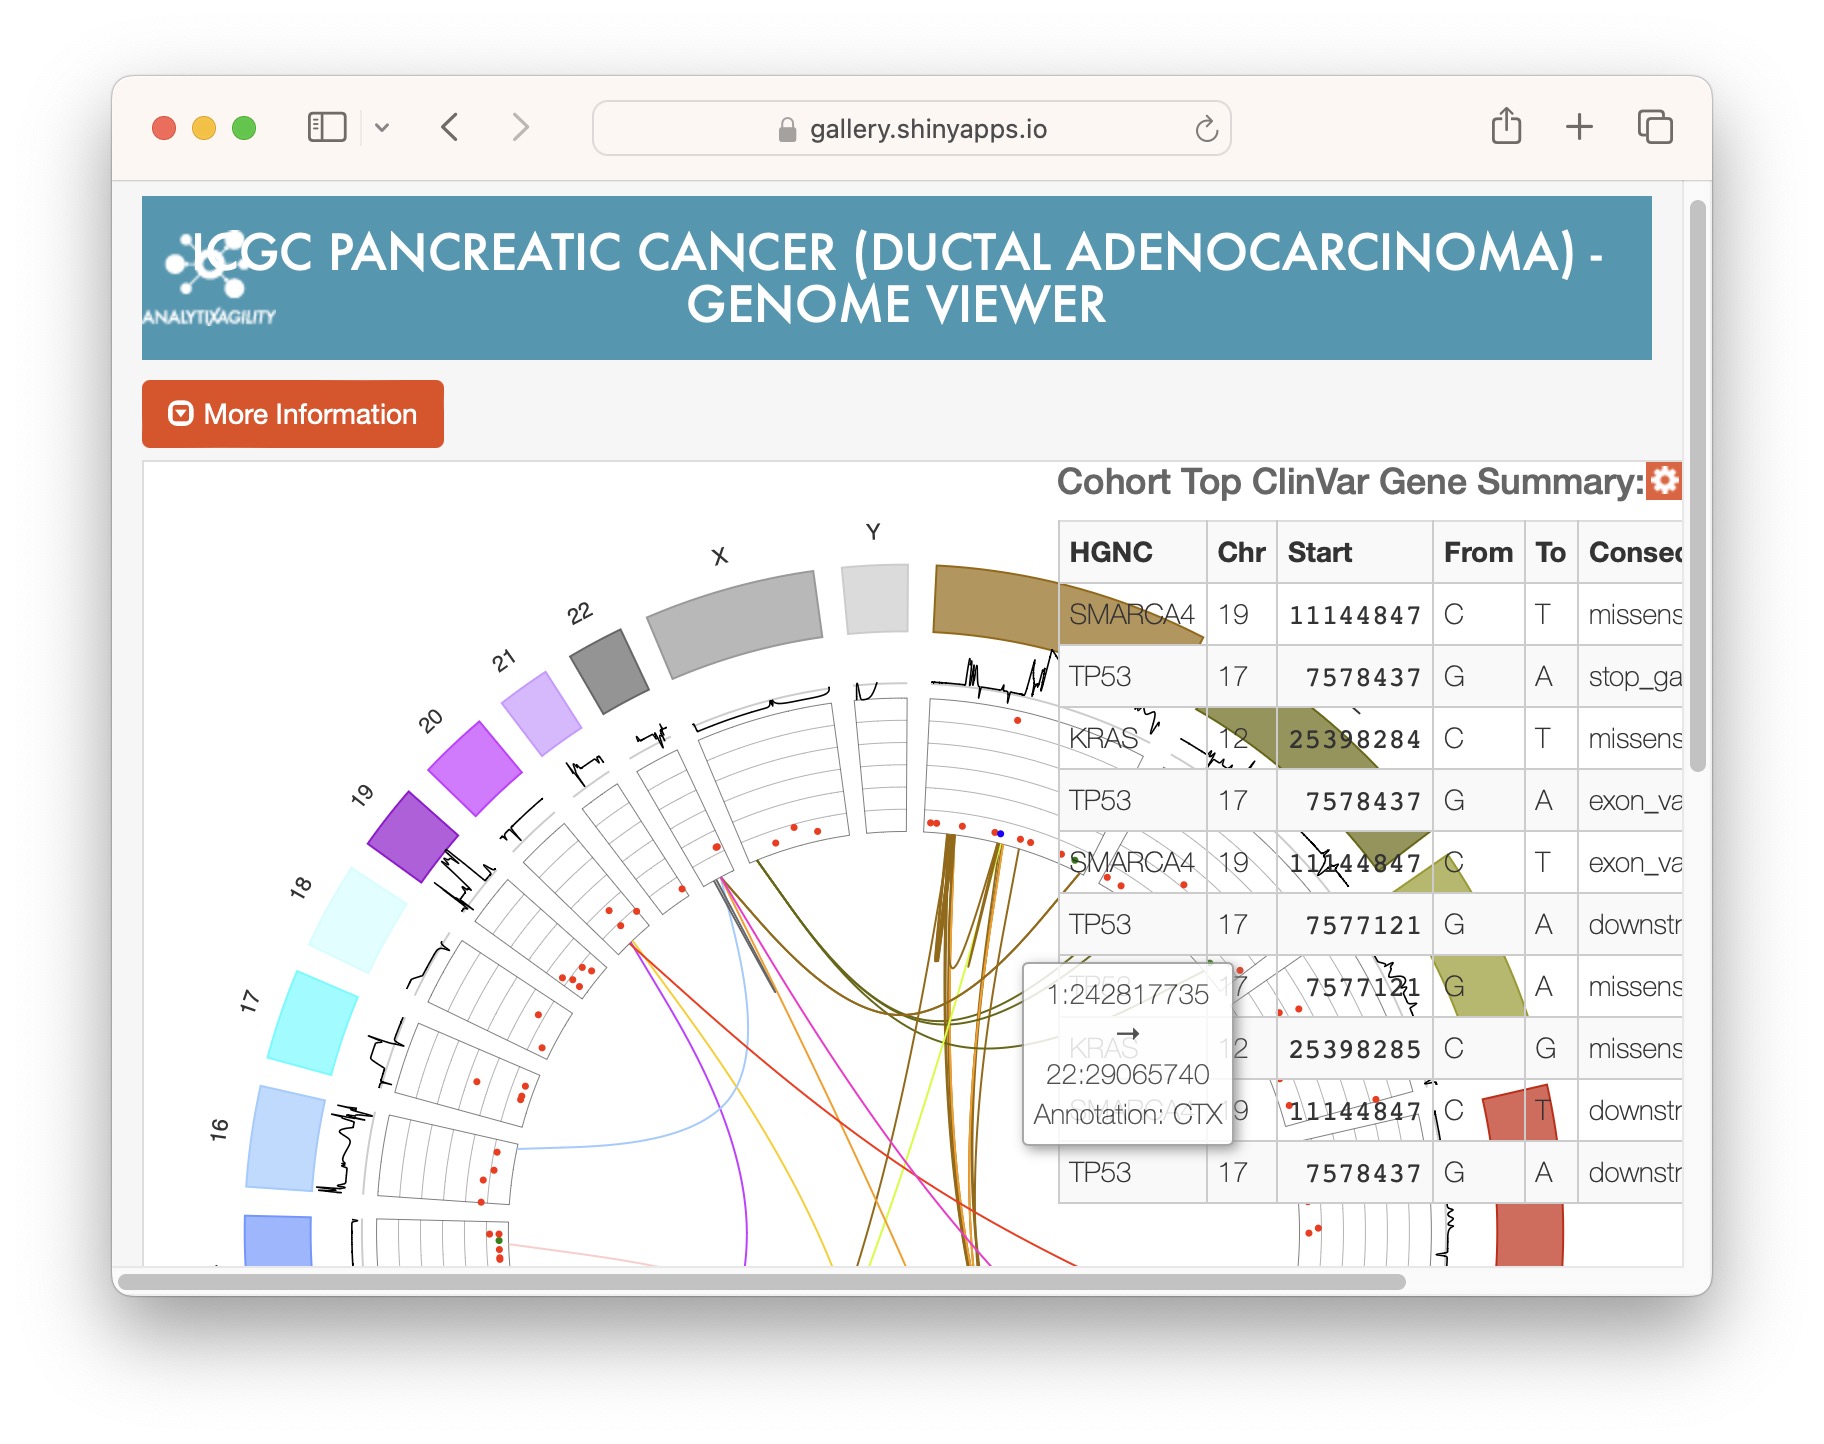The width and height of the screenshot is (1824, 1444).
Task: Click the Share icon in toolbar
Action: coord(1505,128)
